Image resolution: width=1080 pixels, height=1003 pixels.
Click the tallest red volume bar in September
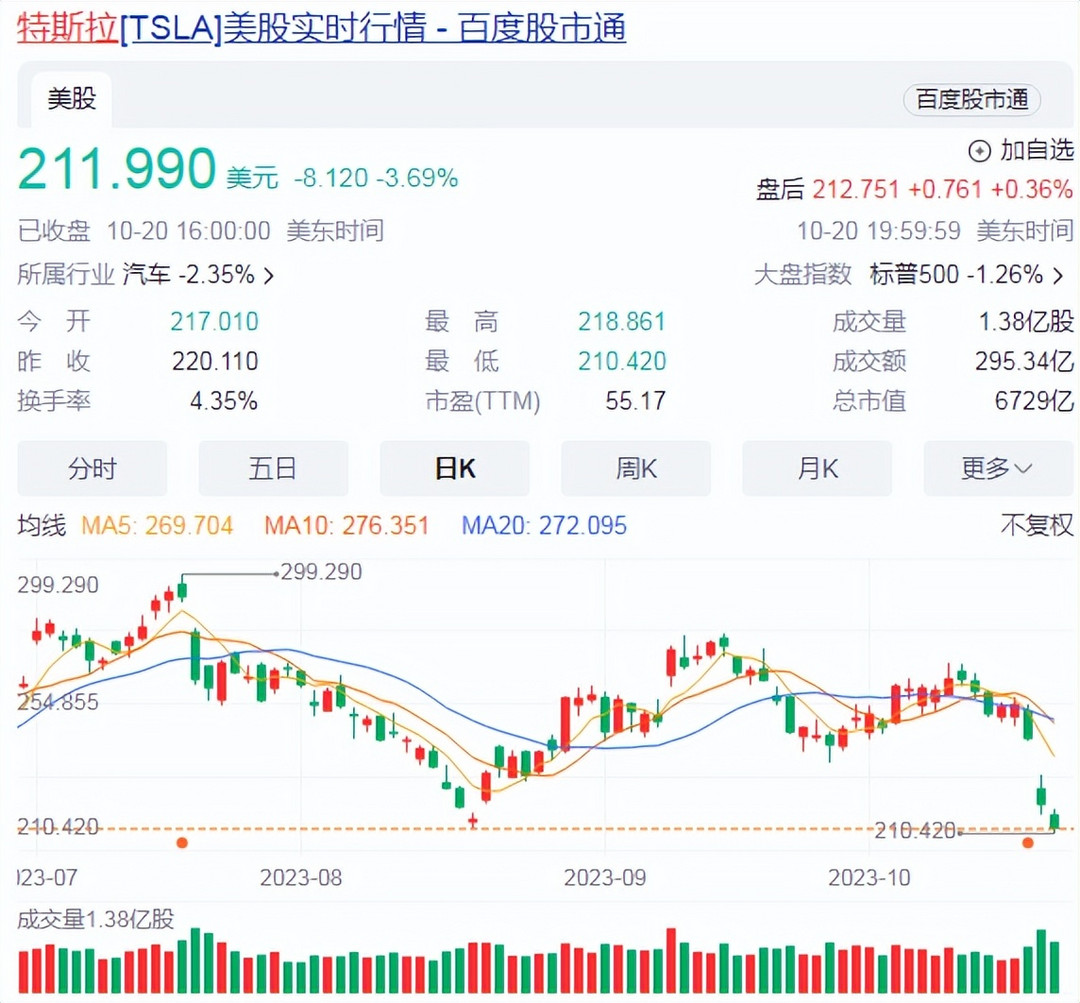(671, 960)
